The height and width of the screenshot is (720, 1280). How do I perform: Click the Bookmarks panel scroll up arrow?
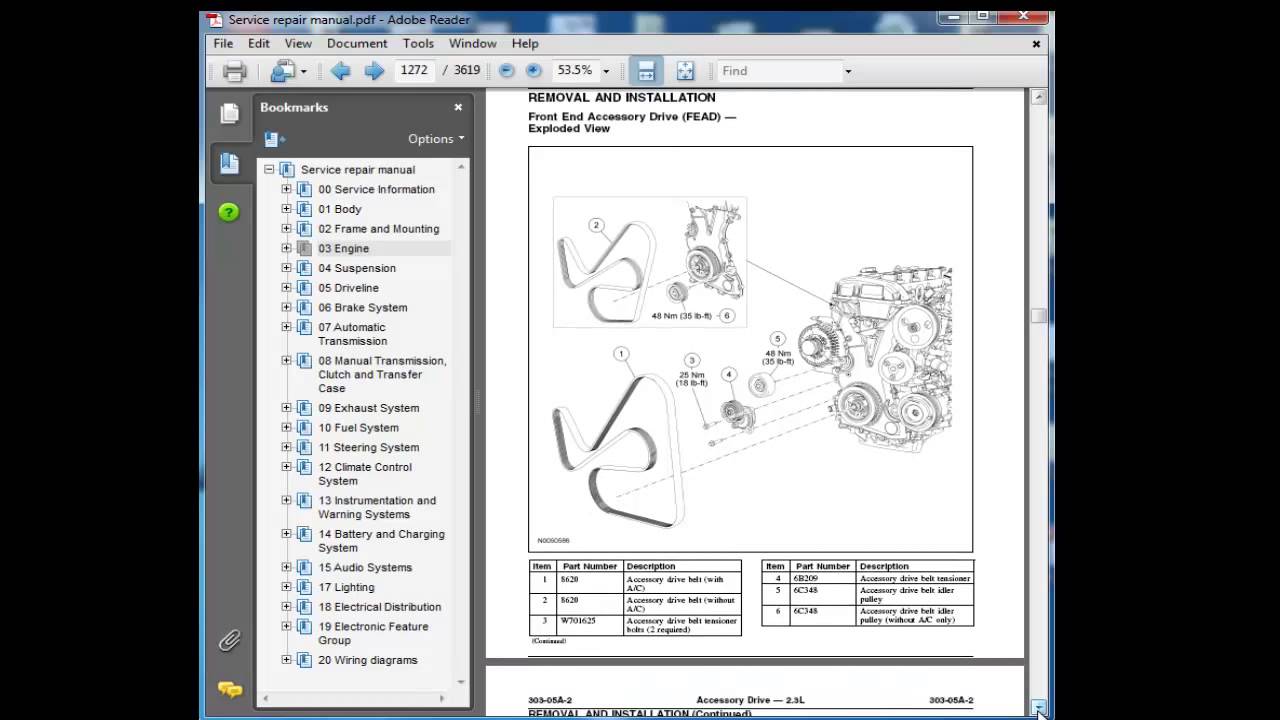coord(461,166)
